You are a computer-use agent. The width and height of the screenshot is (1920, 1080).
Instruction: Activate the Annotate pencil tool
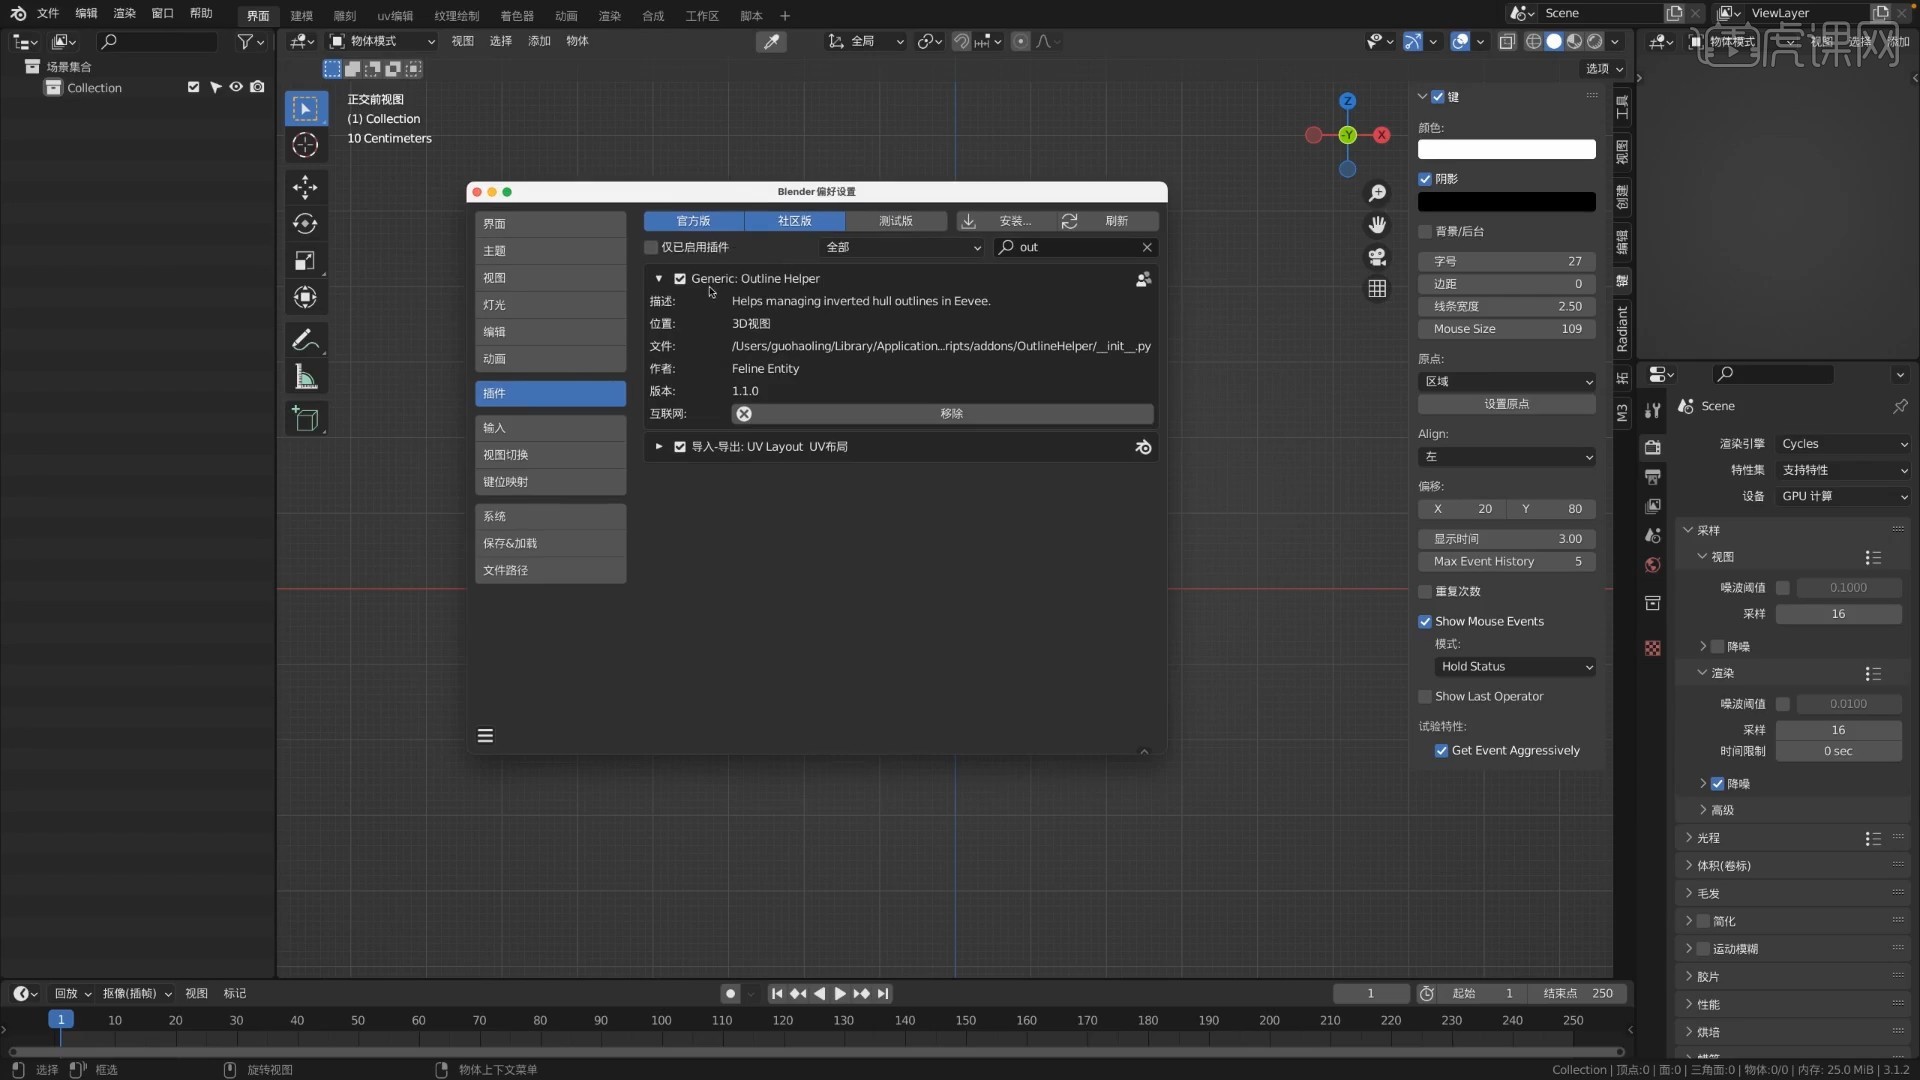305,340
